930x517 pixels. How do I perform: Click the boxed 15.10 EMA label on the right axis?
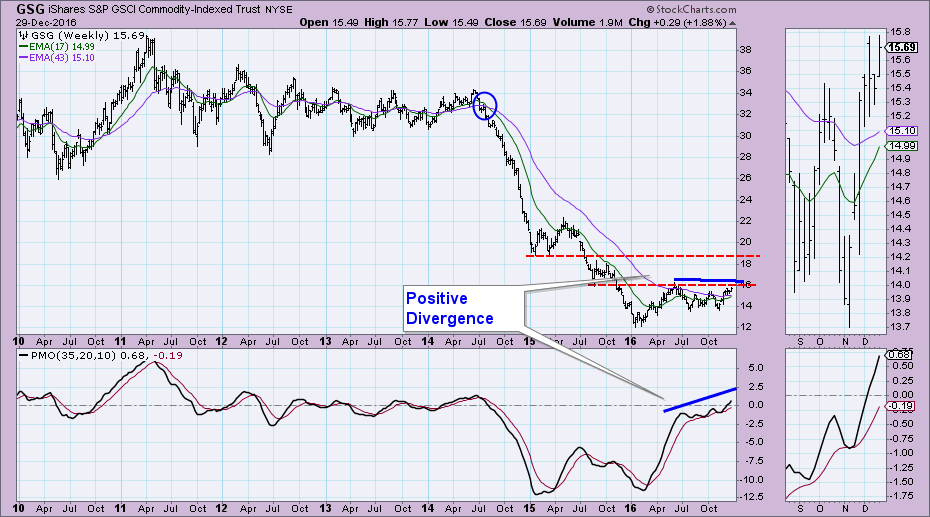pyautogui.click(x=902, y=131)
